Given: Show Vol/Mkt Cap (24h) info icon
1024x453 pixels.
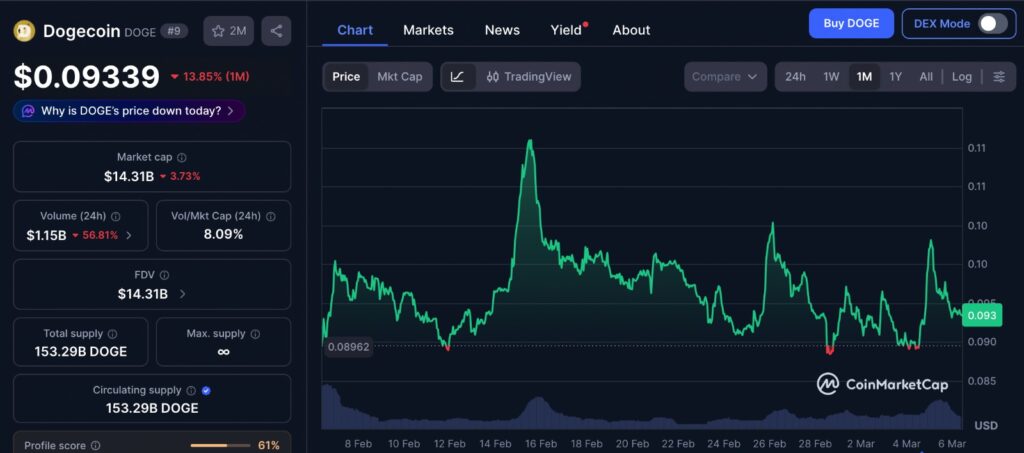Looking at the screenshot, I should [x=270, y=216].
